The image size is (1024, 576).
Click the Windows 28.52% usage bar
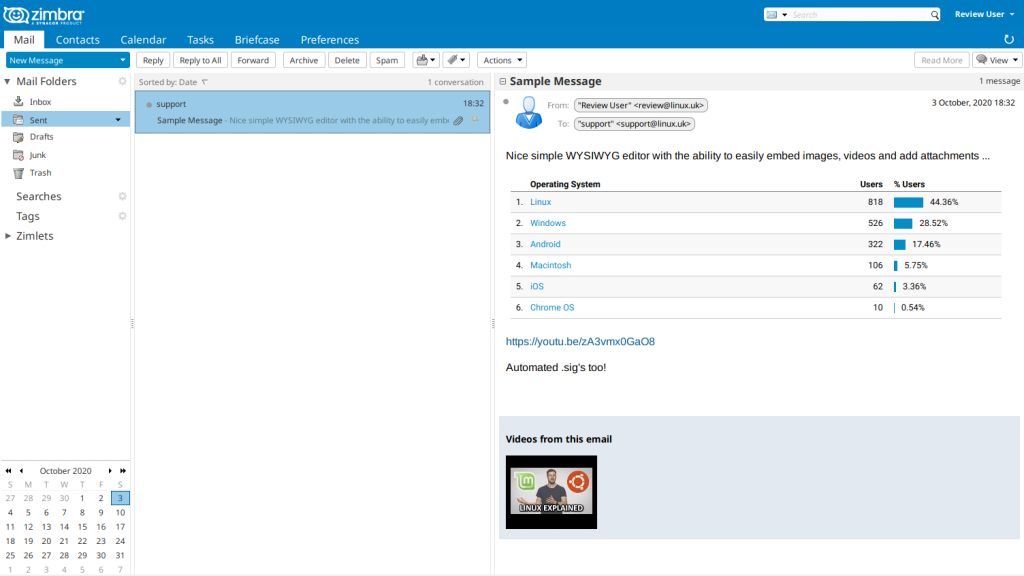(903, 223)
